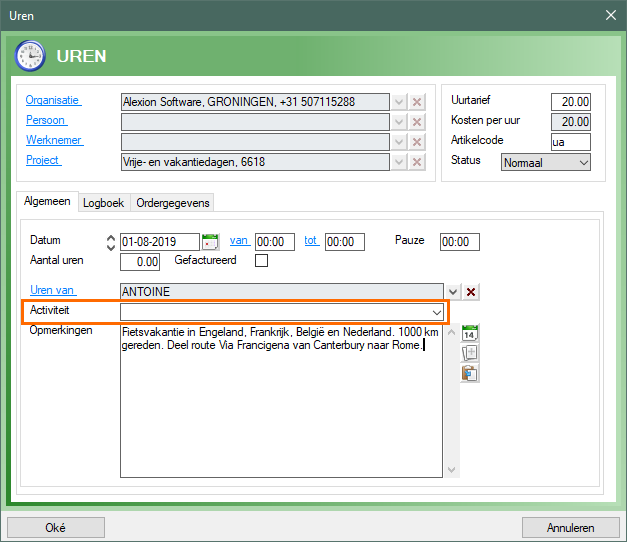627x542 pixels.
Task: Switch to the Ordergegevens tab
Action: (x=173, y=203)
